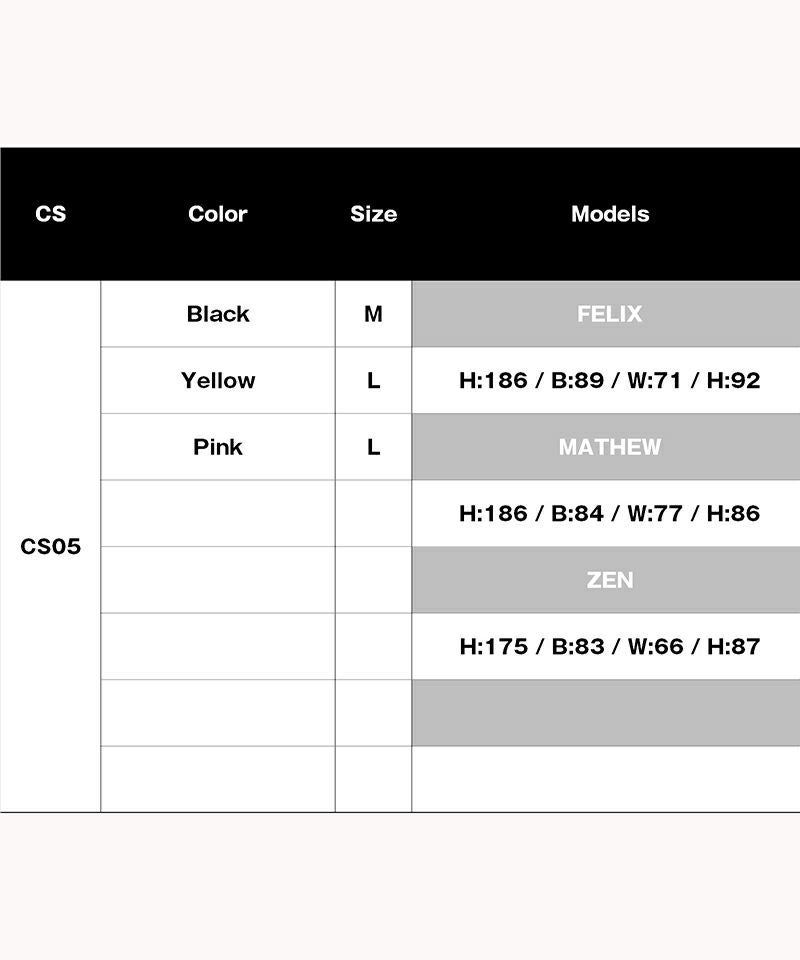Viewport: 800px width, 960px height.
Task: Click measurements H:186 / B:89 / W:71 / H:92
Action: click(609, 380)
